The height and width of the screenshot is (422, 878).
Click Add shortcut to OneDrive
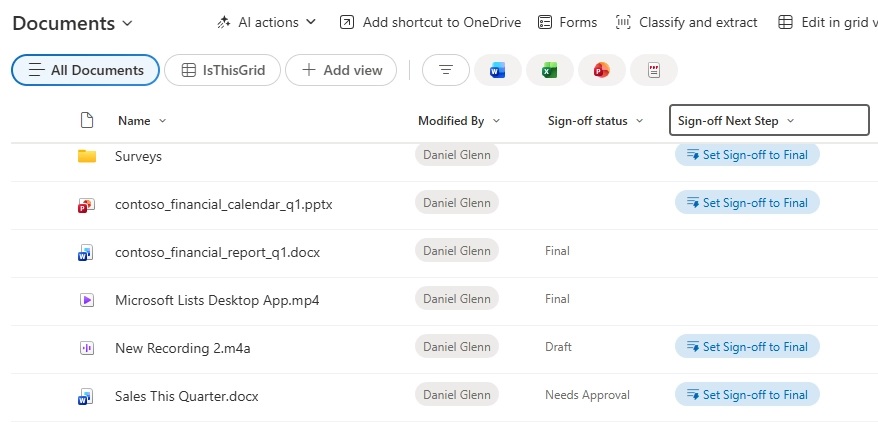pos(430,22)
